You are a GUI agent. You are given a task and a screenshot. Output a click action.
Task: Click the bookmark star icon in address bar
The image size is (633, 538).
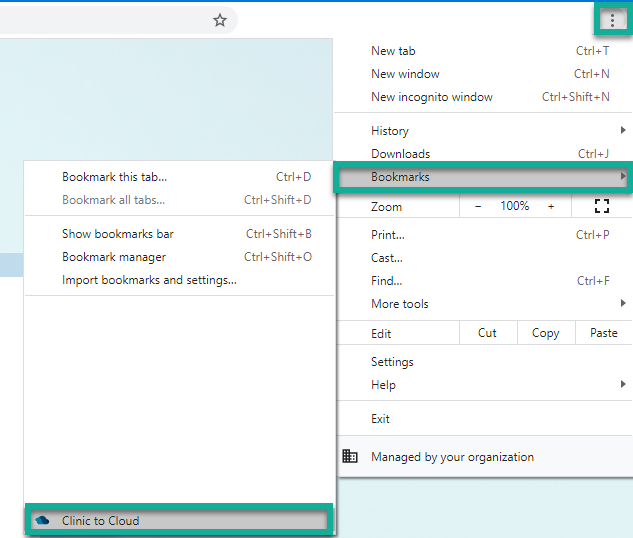click(x=220, y=20)
